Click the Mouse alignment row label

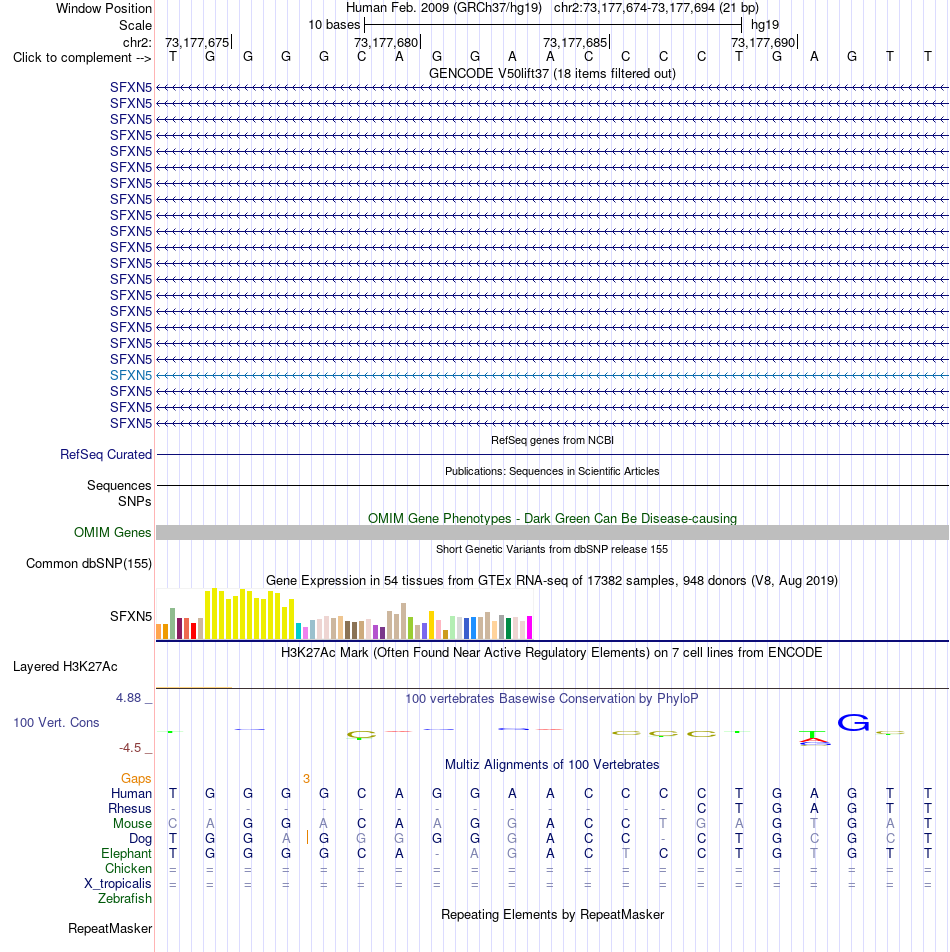132,823
